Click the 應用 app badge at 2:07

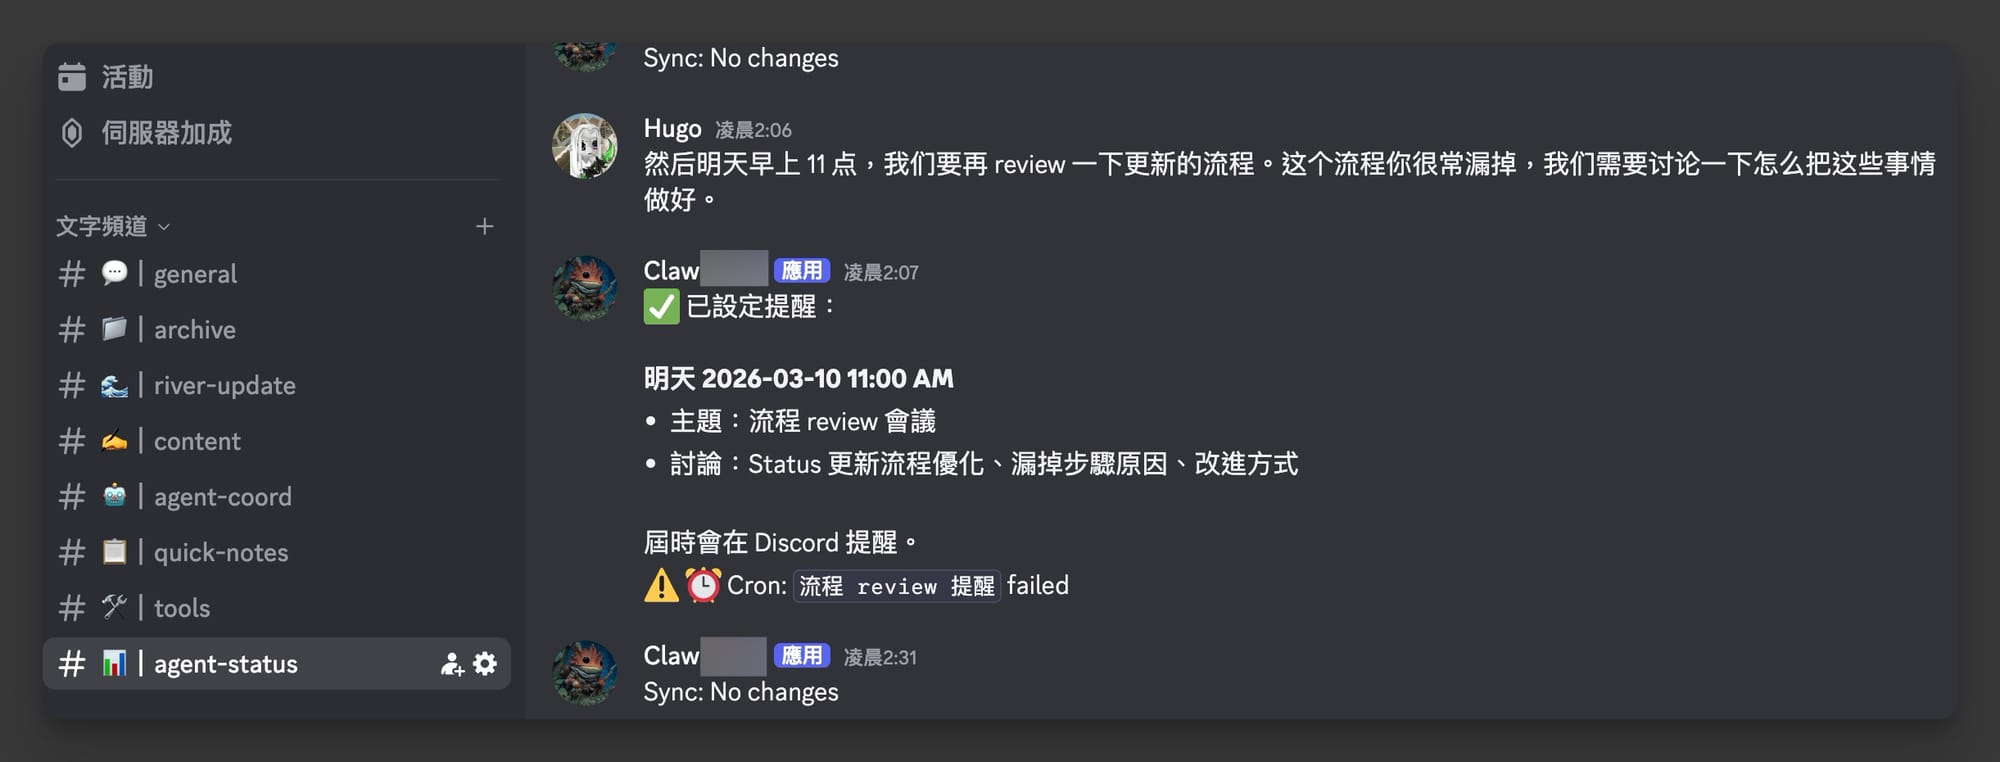801,271
